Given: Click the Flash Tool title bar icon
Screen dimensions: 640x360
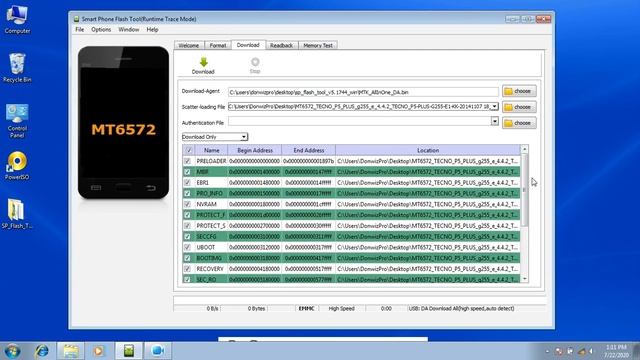Looking at the screenshot, I should 76,19.
